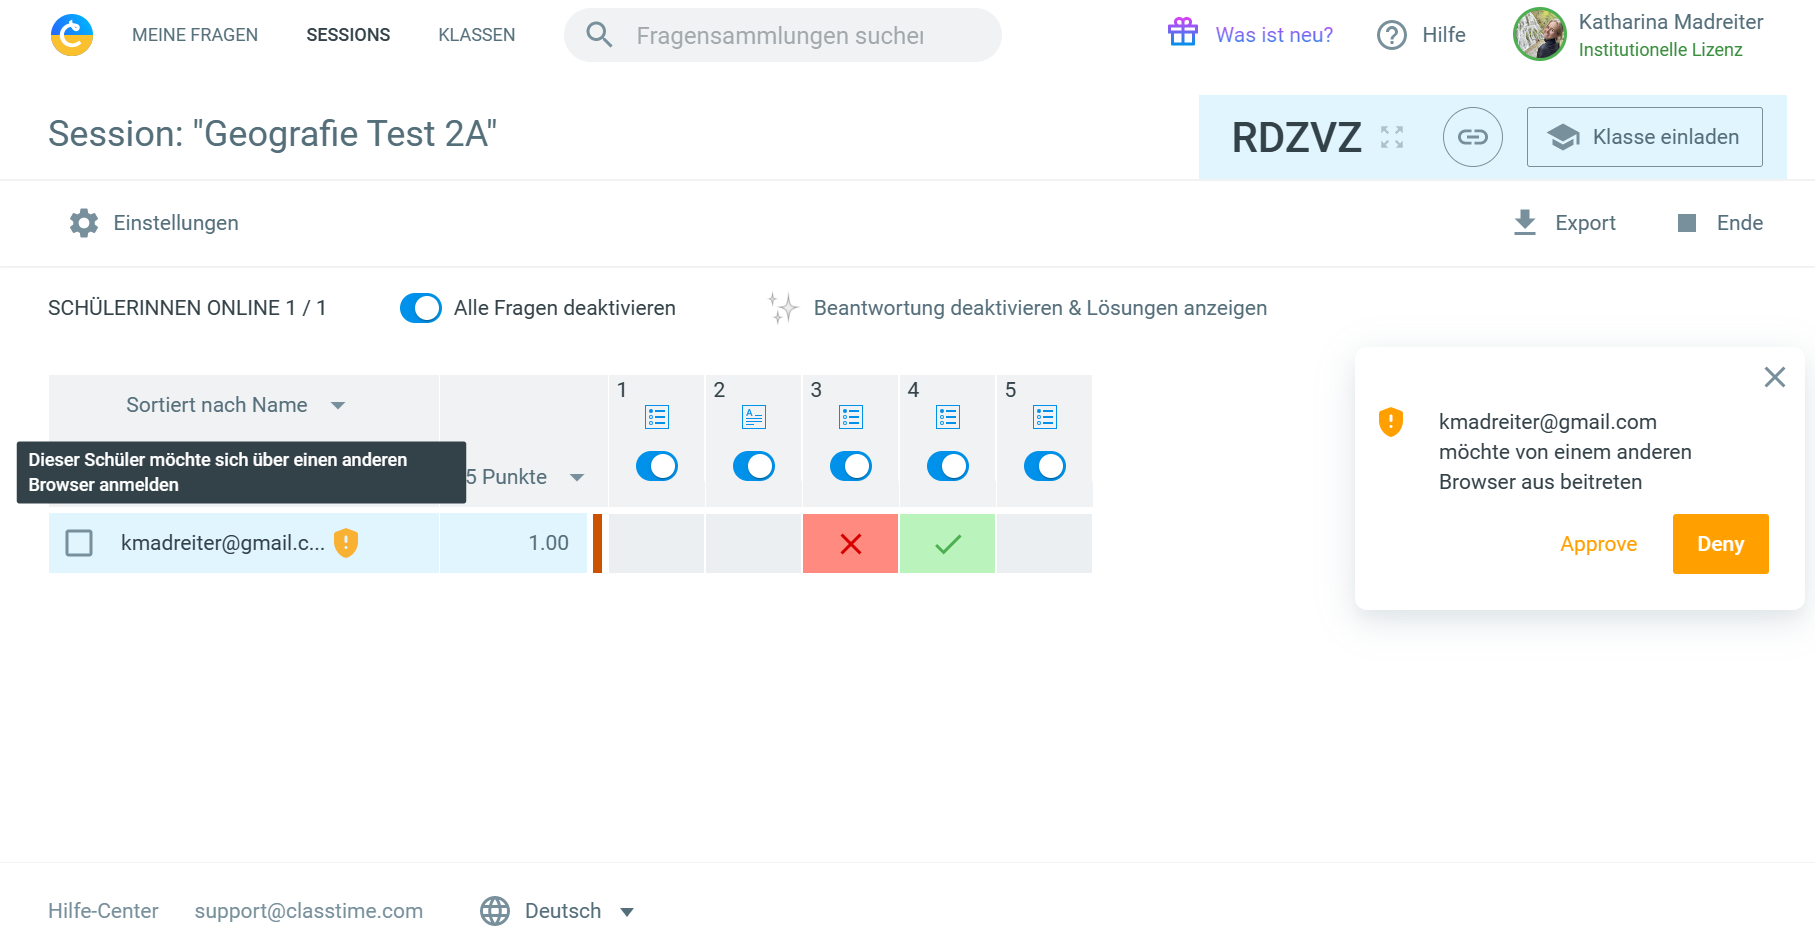The width and height of the screenshot is (1815, 942).
Task: Expand the Punkte column dropdown
Action: [x=576, y=477]
